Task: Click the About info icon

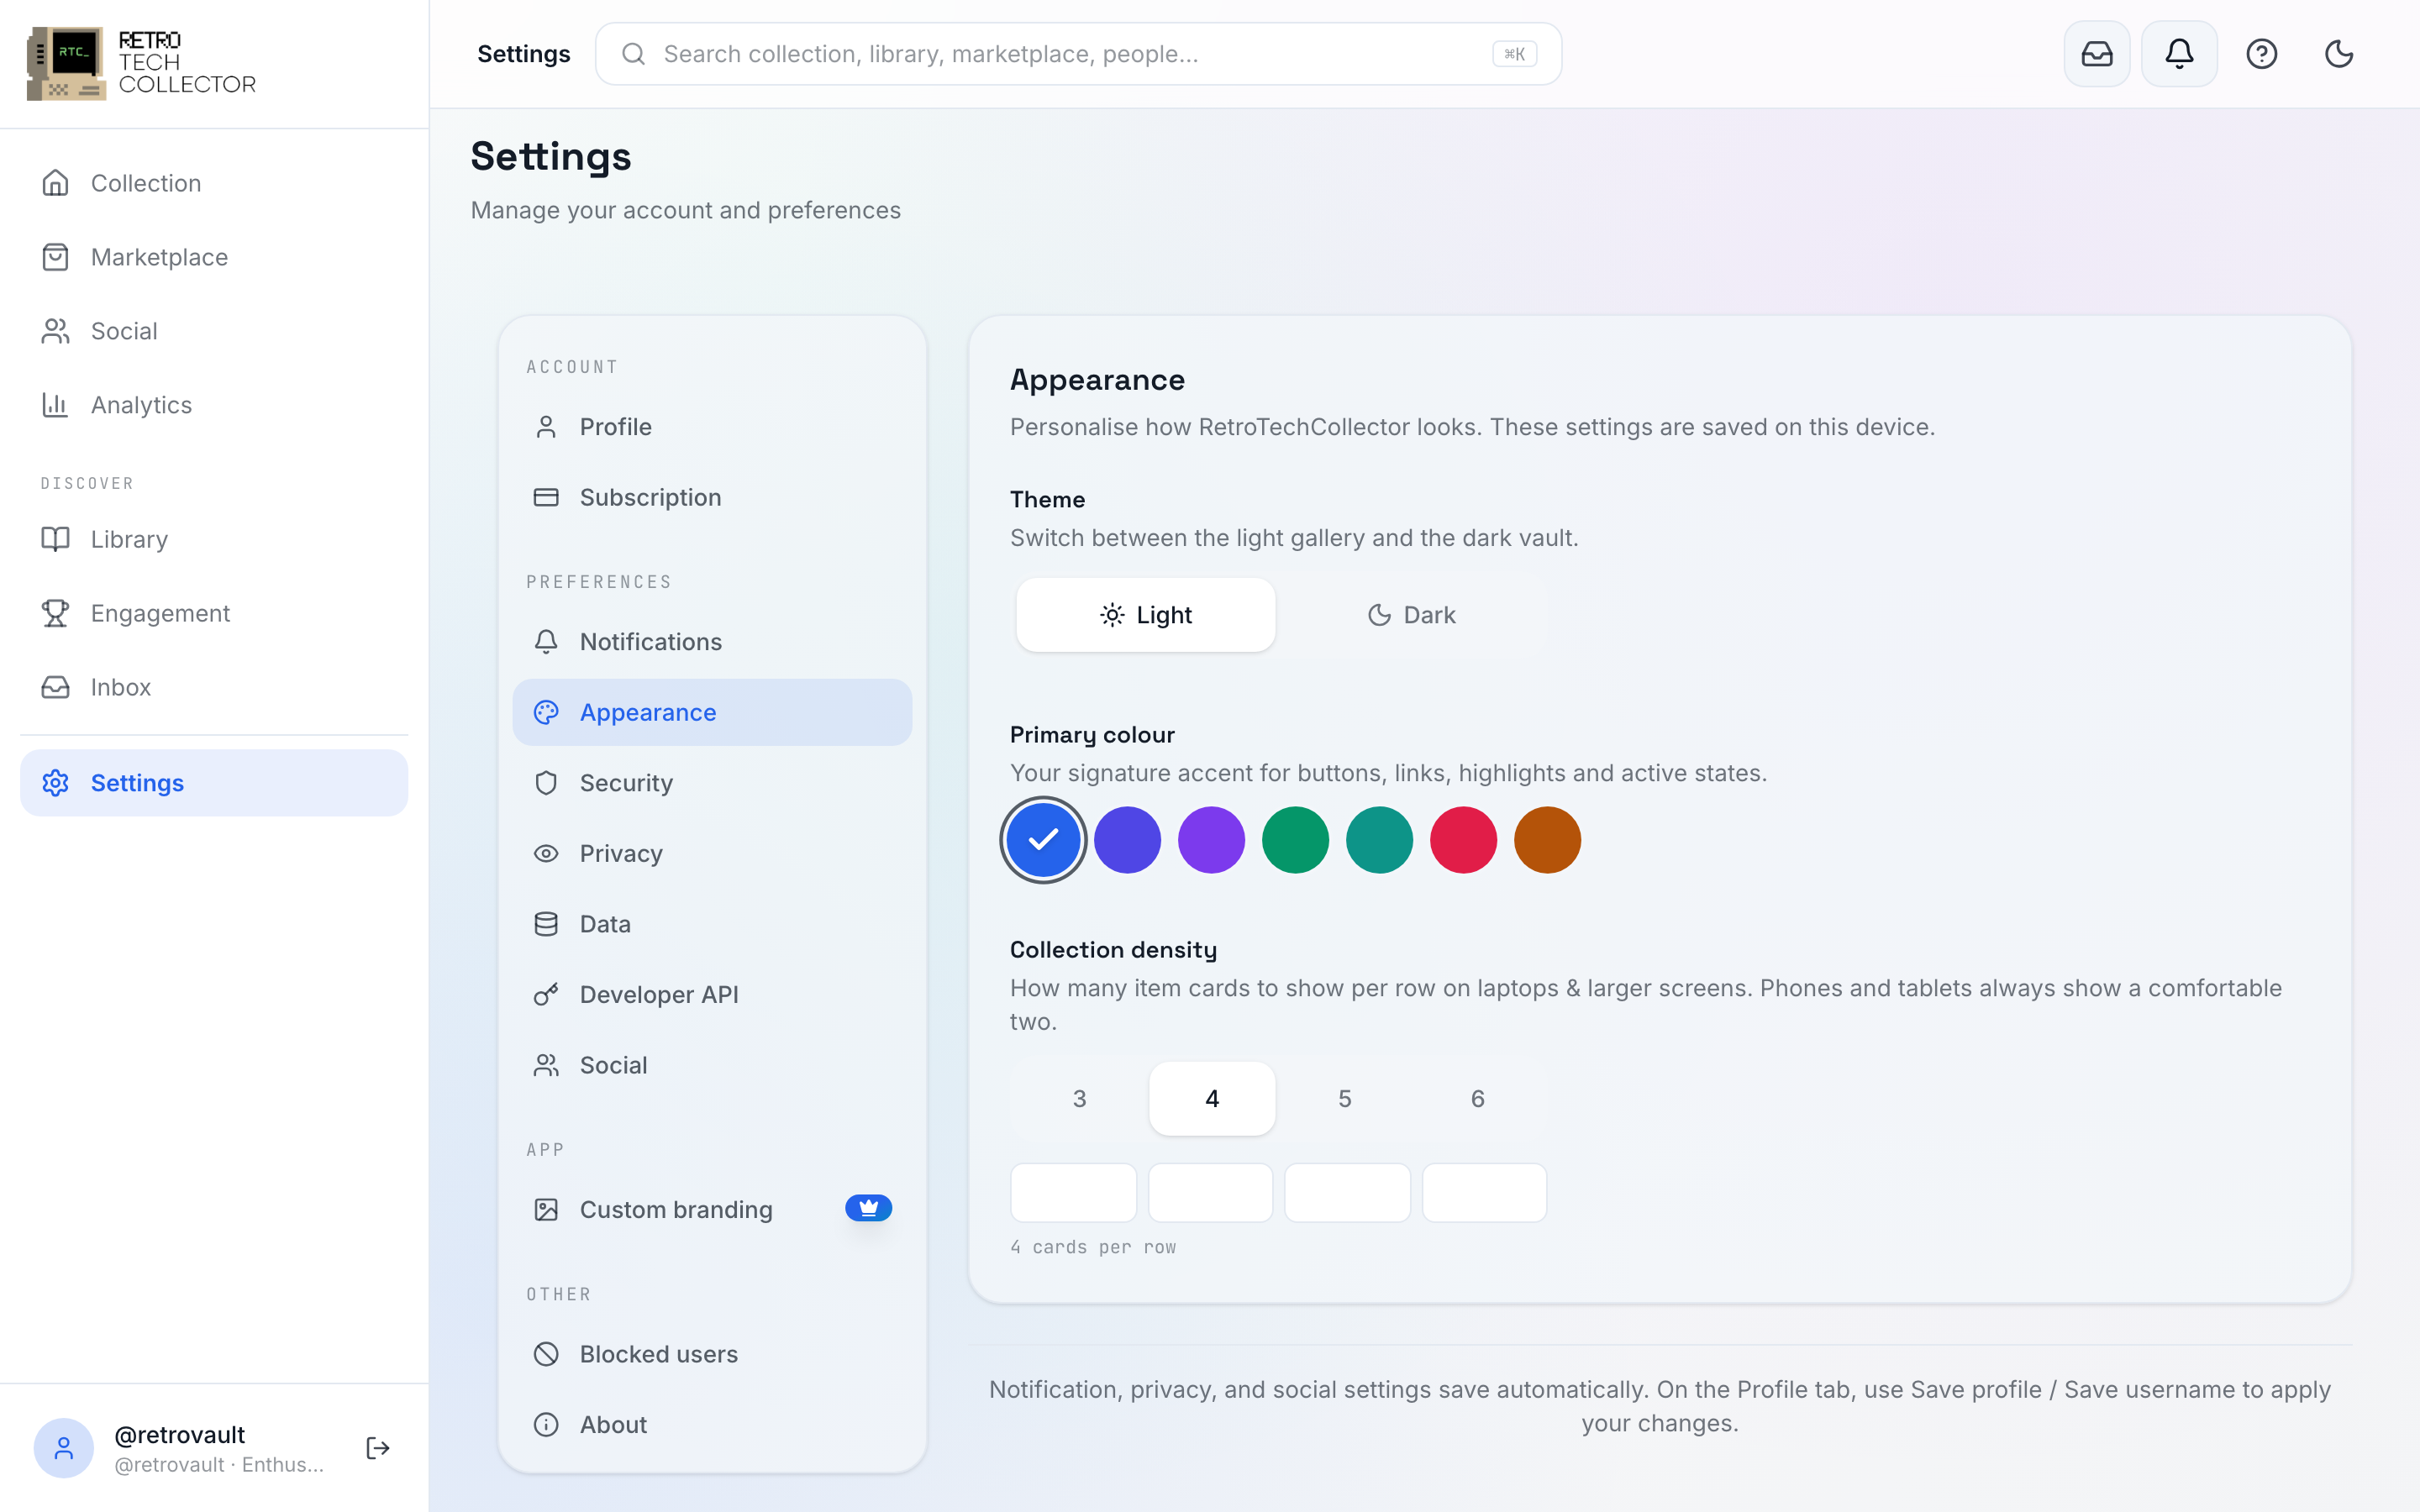Action: (x=546, y=1424)
